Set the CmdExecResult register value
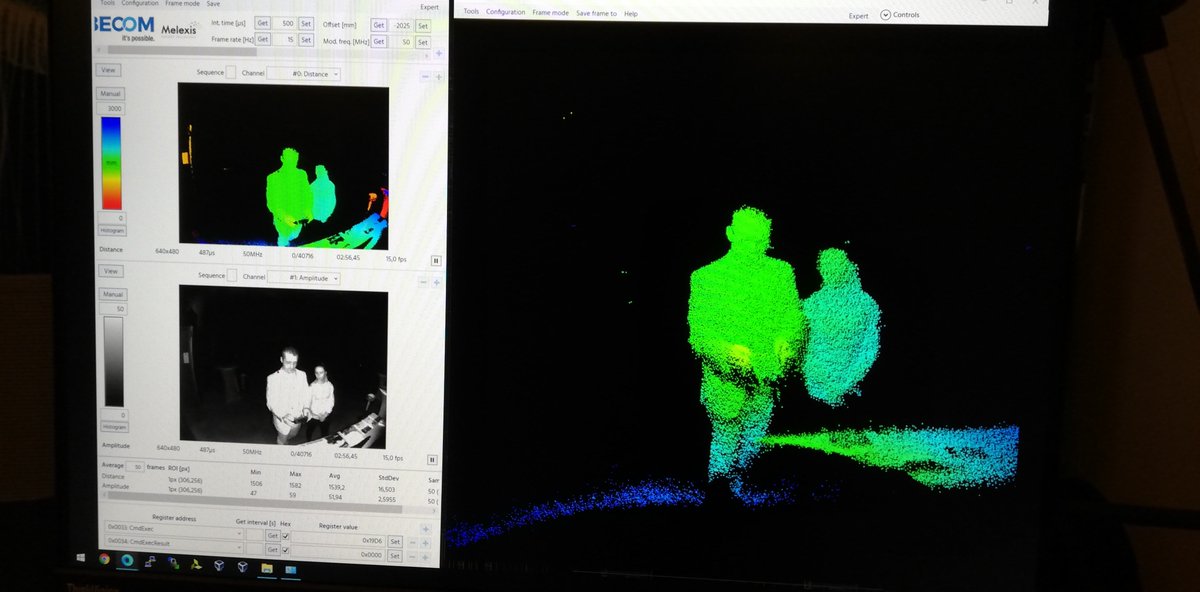 394,556
